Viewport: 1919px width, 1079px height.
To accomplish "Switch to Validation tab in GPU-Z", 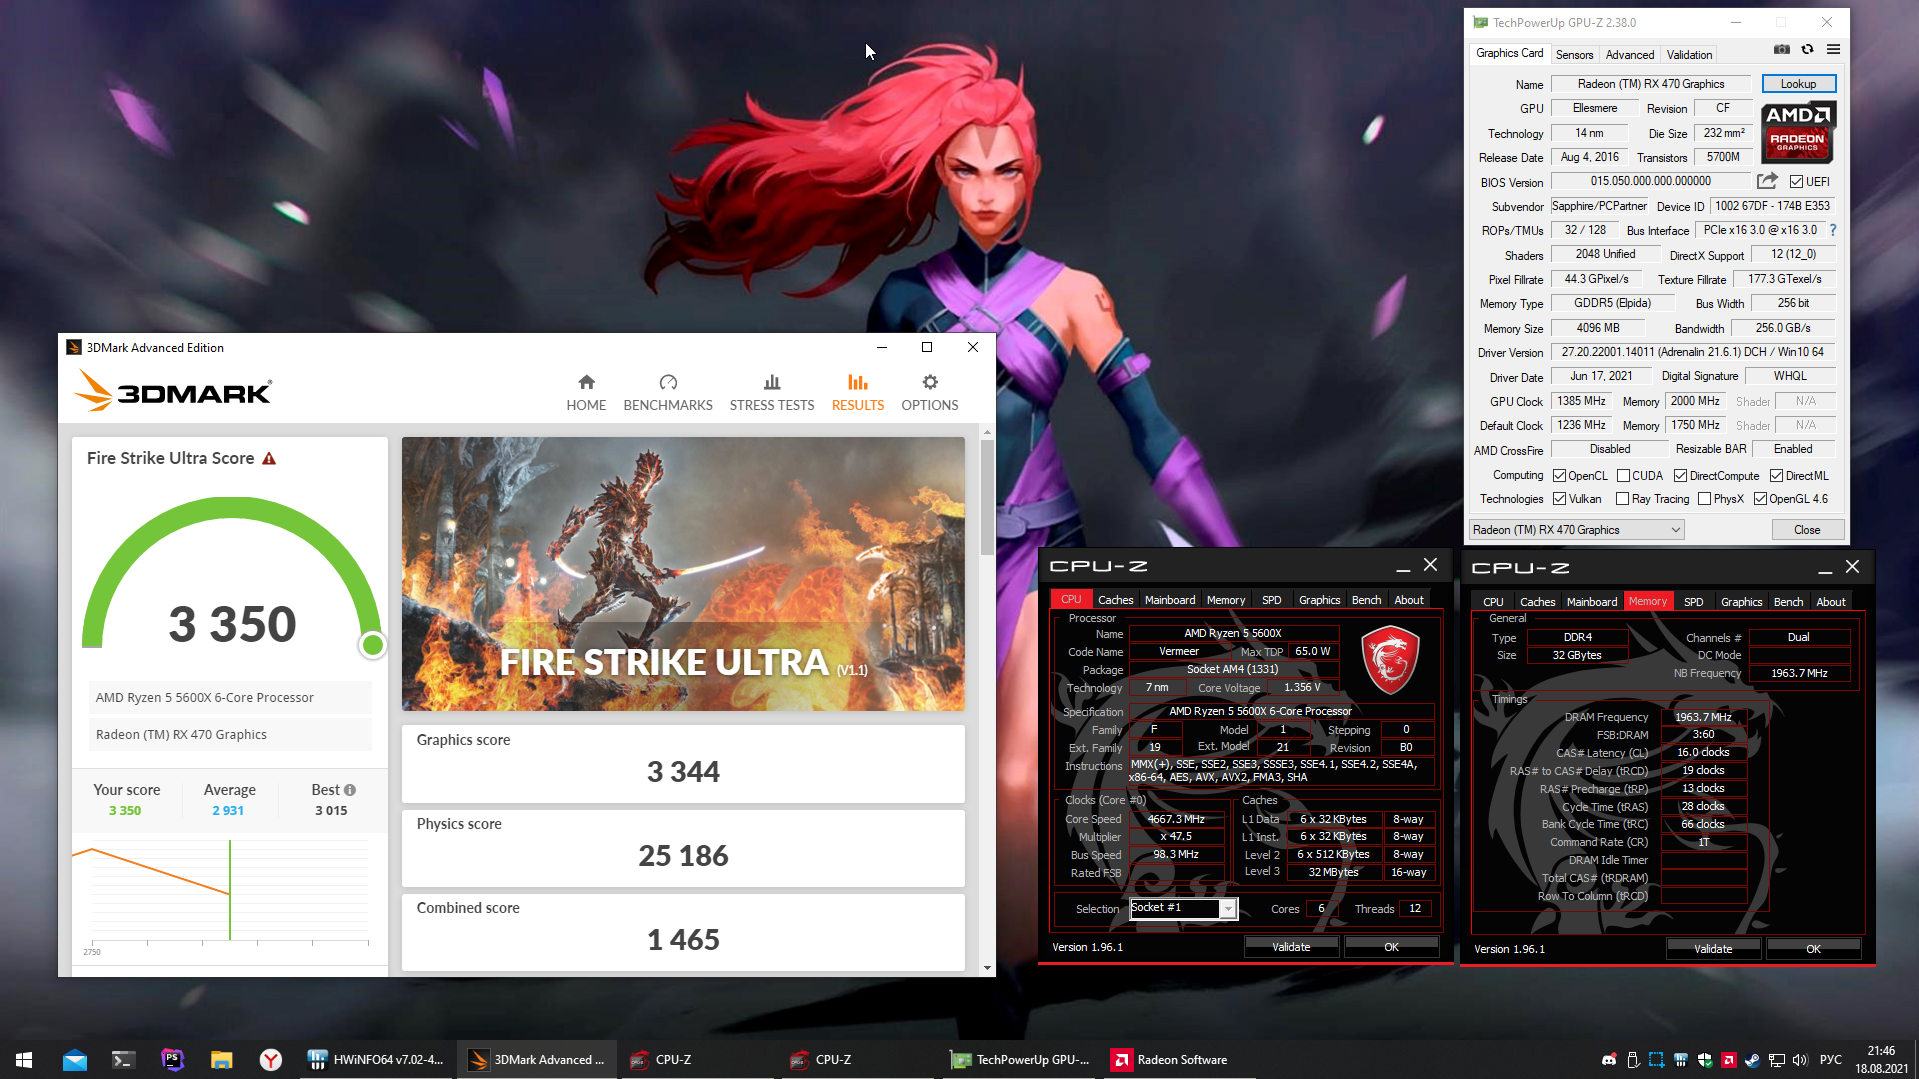I will click(x=1689, y=55).
